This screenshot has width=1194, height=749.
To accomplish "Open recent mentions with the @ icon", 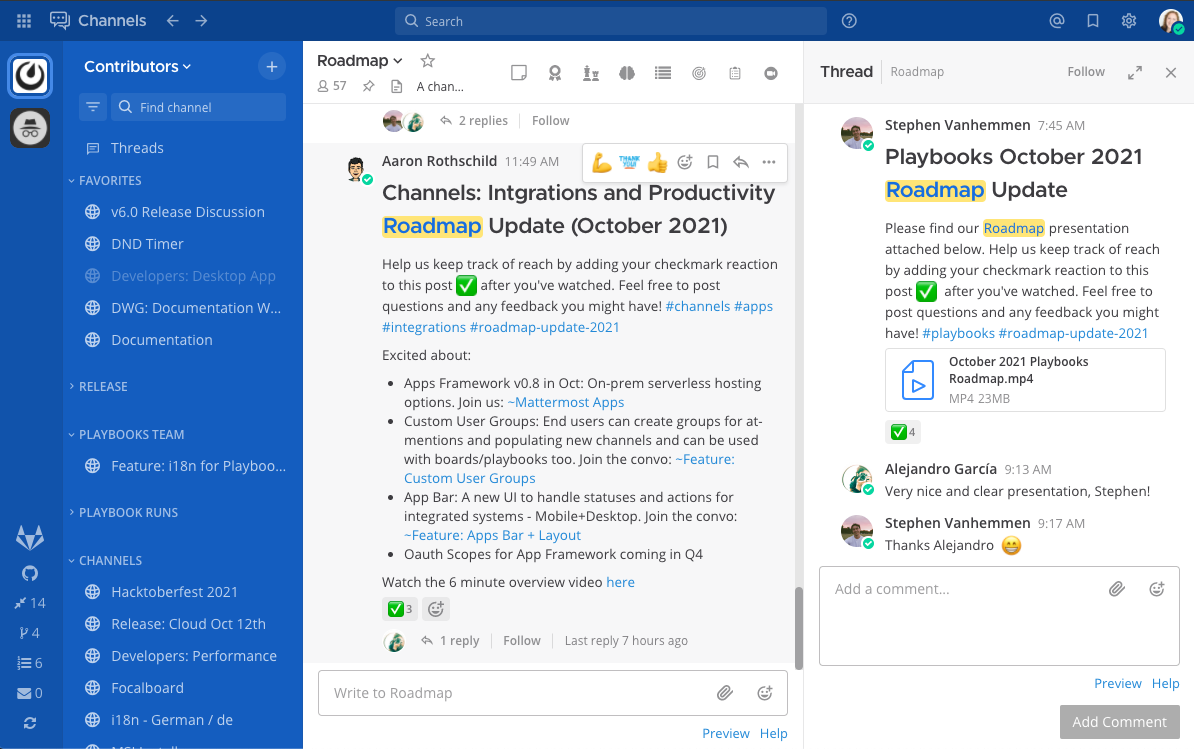I will [1057, 20].
